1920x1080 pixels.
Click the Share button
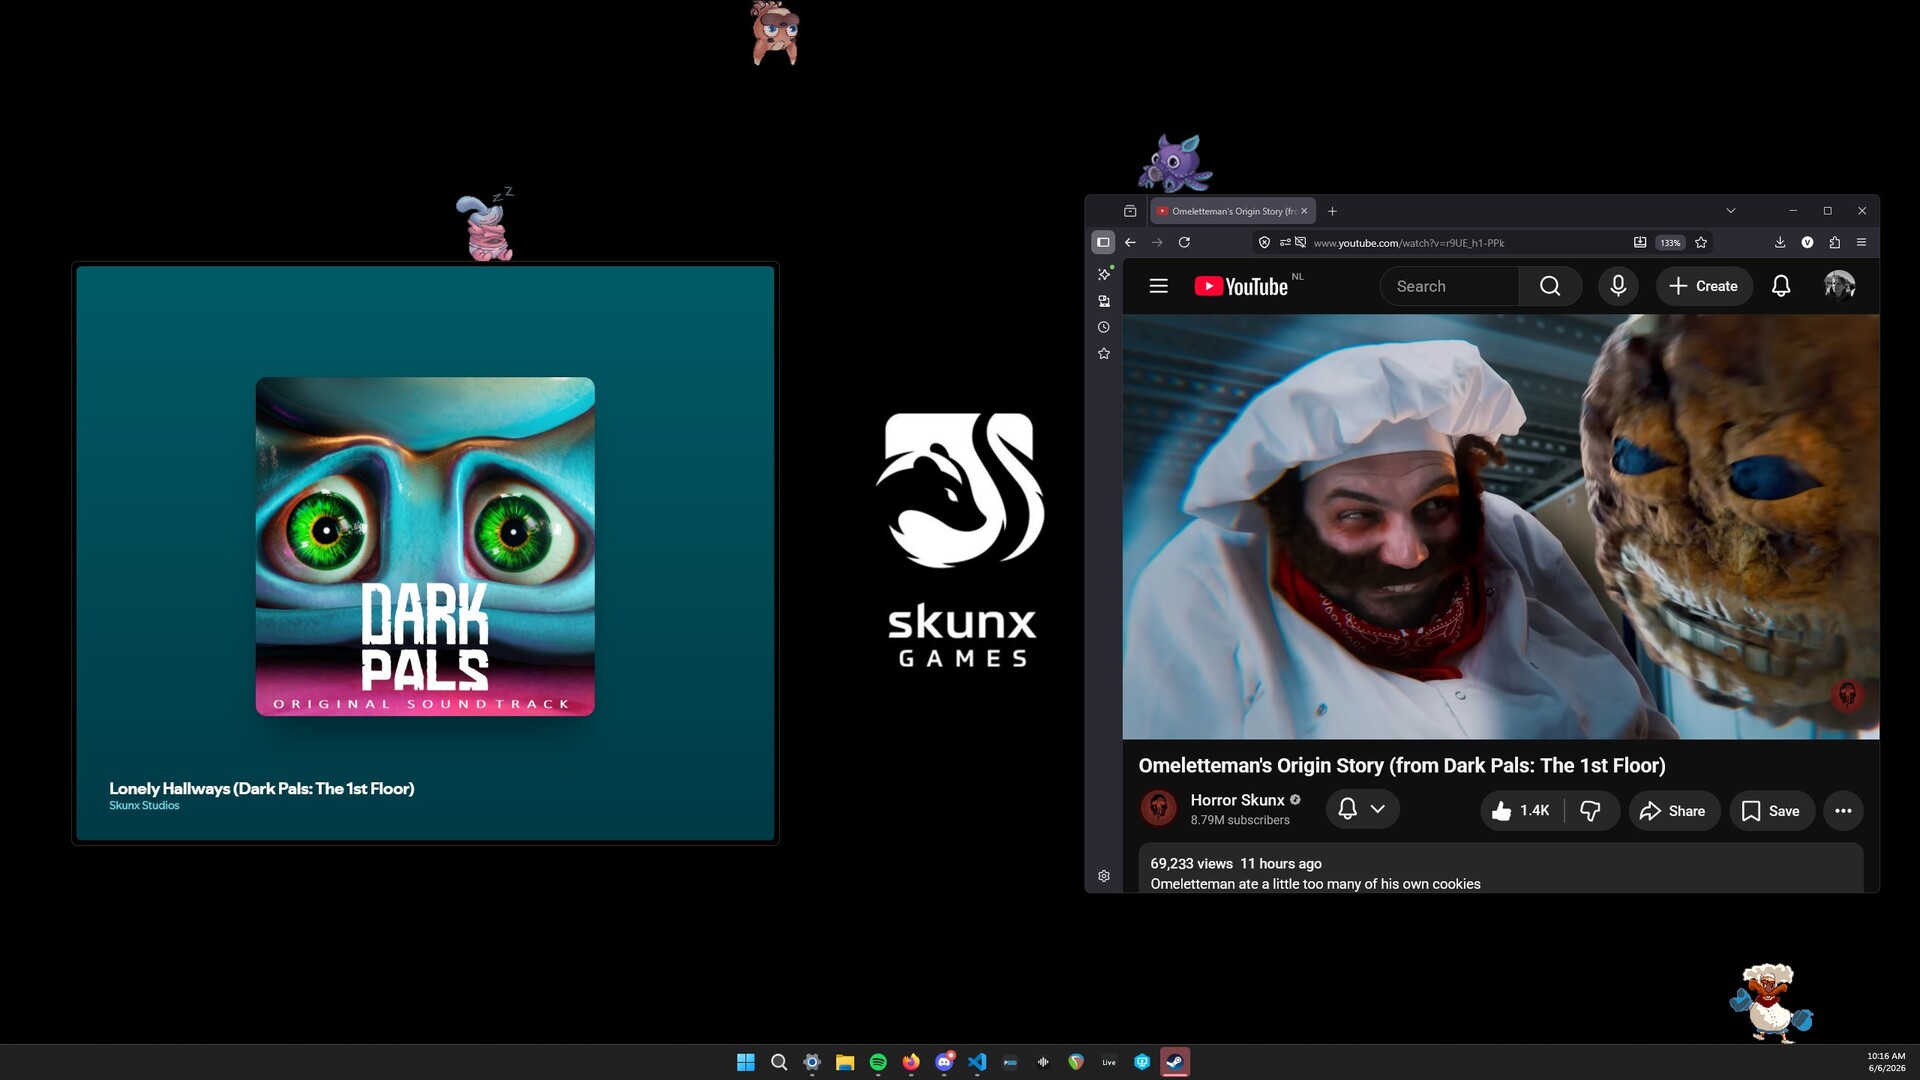click(1673, 811)
